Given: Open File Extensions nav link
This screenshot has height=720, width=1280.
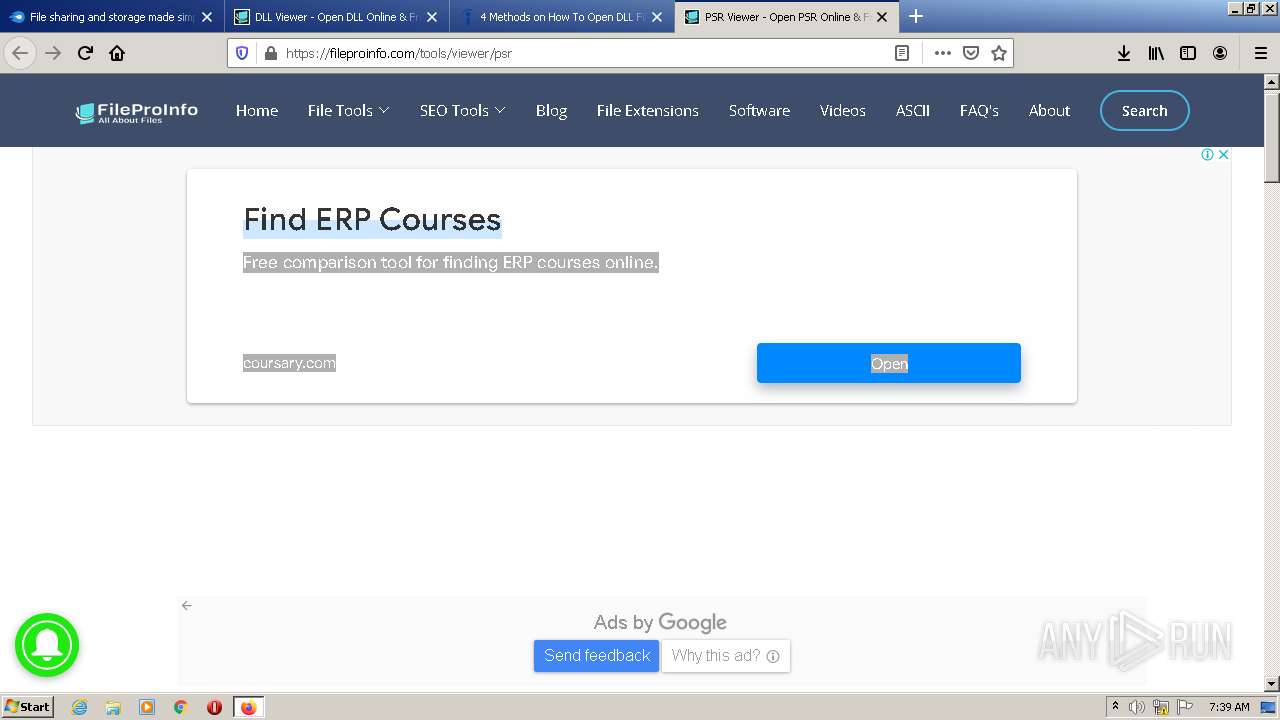Looking at the screenshot, I should click(x=647, y=110).
